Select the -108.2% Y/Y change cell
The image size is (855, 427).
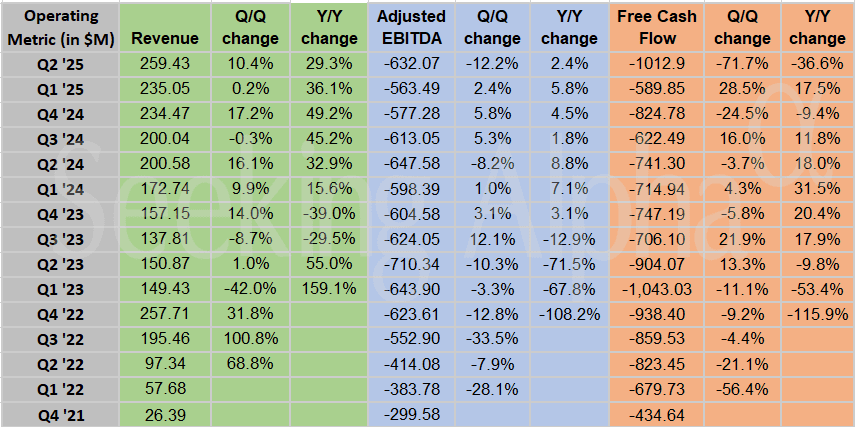[568, 314]
